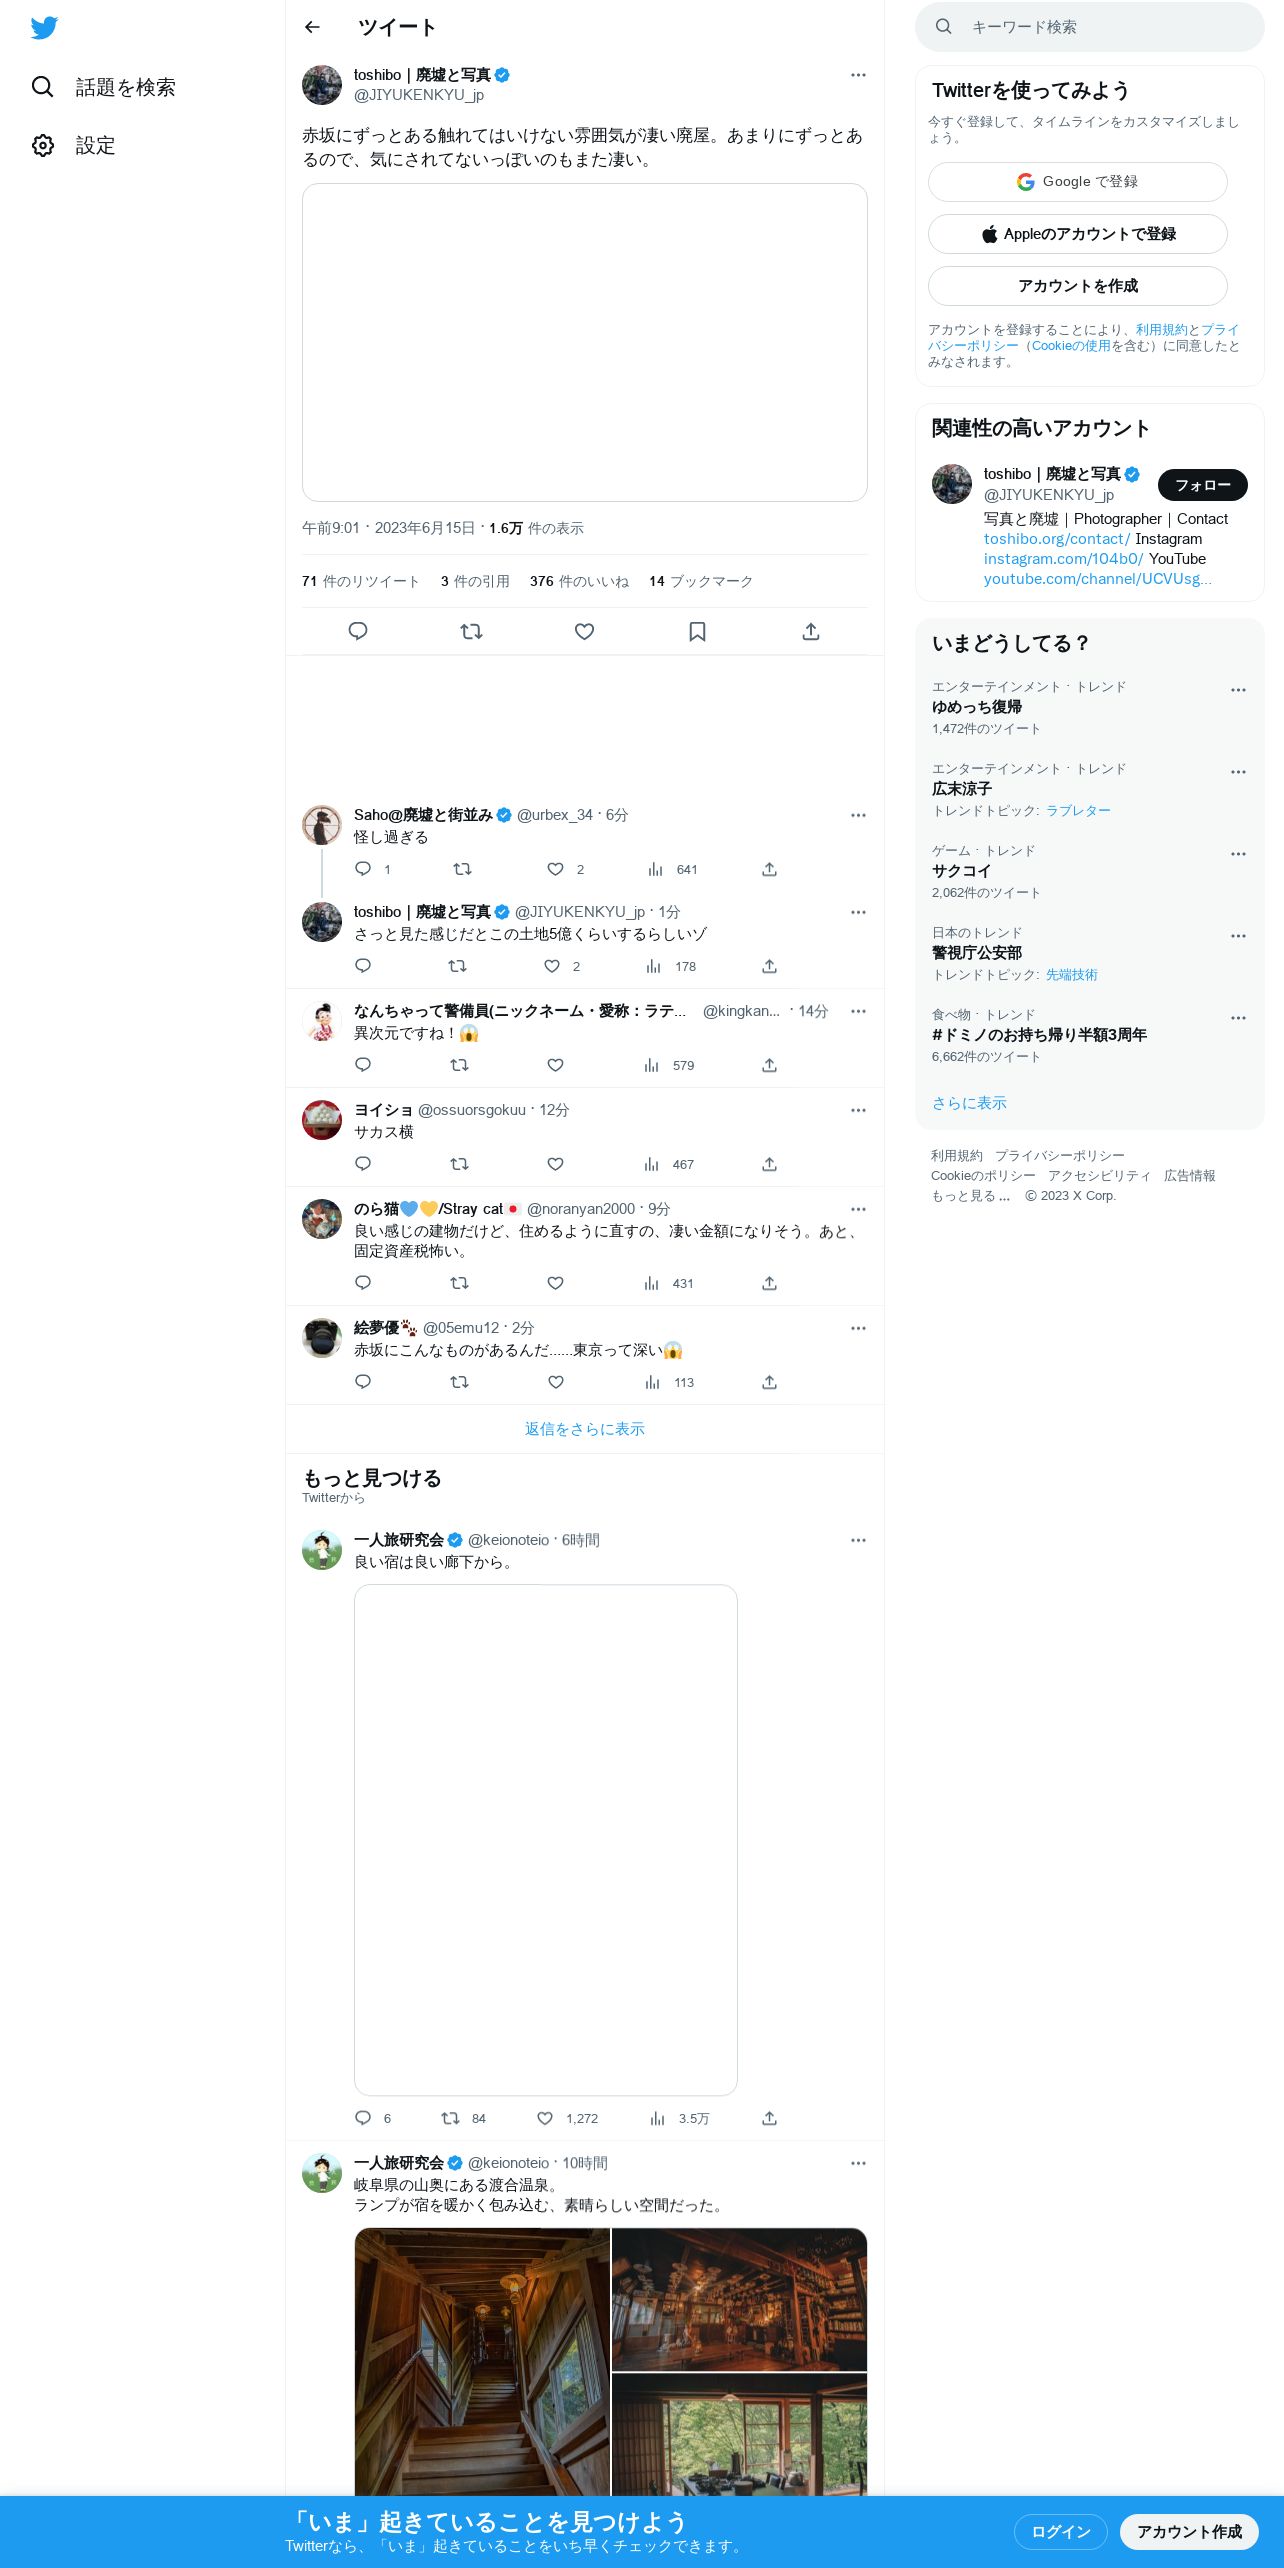Click the キーワード検索 search field
The width and height of the screenshot is (1284, 2568).
tap(1090, 27)
